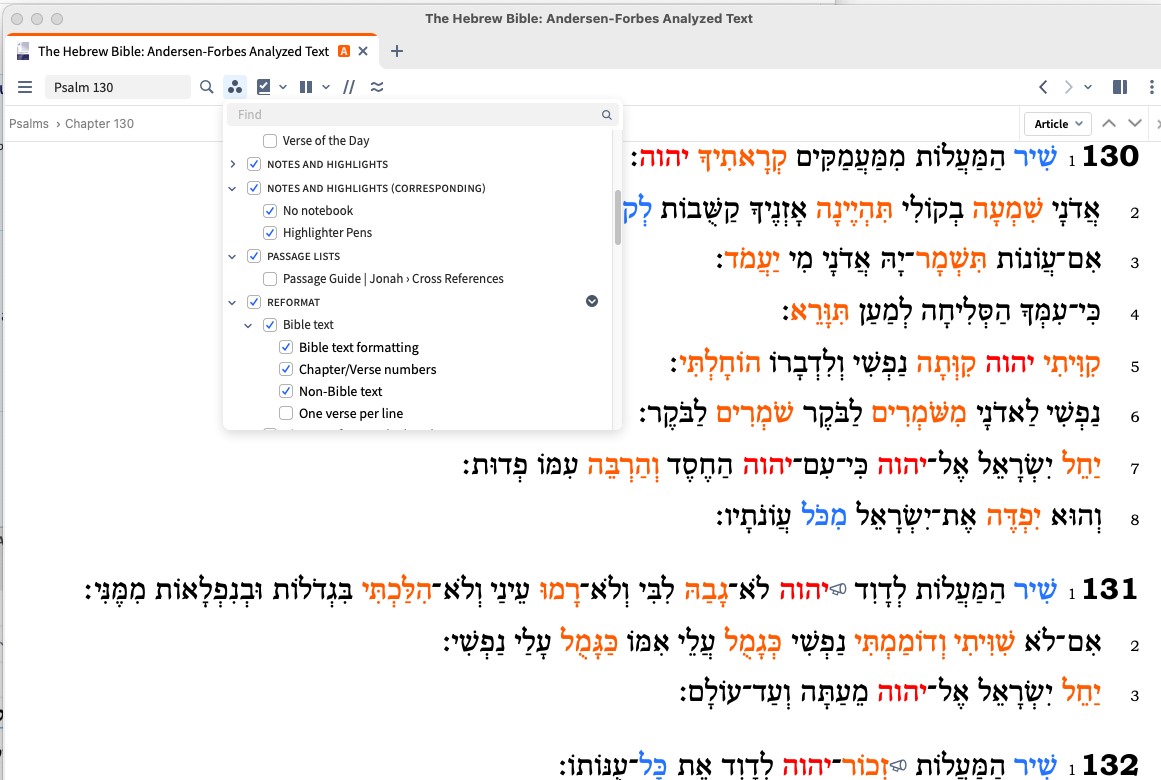Collapse the REFORMAT section
The width and height of the screenshot is (1161, 780).
(232, 303)
